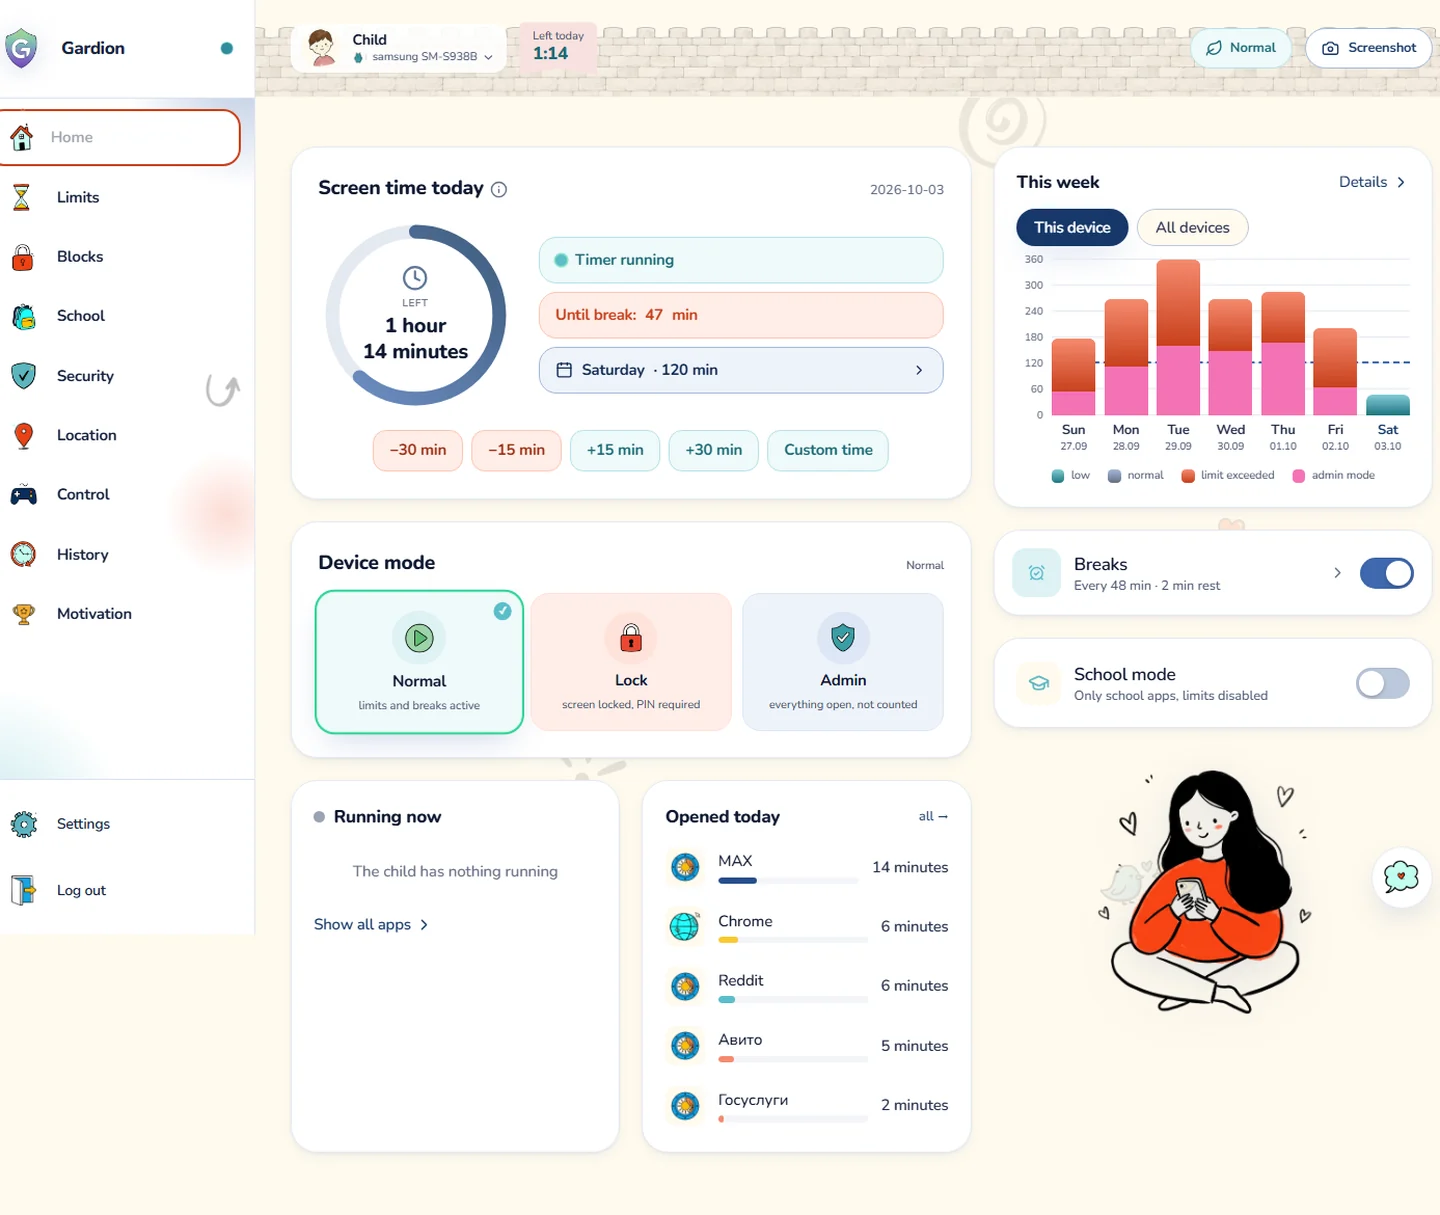
Task: Select Normal device mode card
Action: [x=419, y=662]
